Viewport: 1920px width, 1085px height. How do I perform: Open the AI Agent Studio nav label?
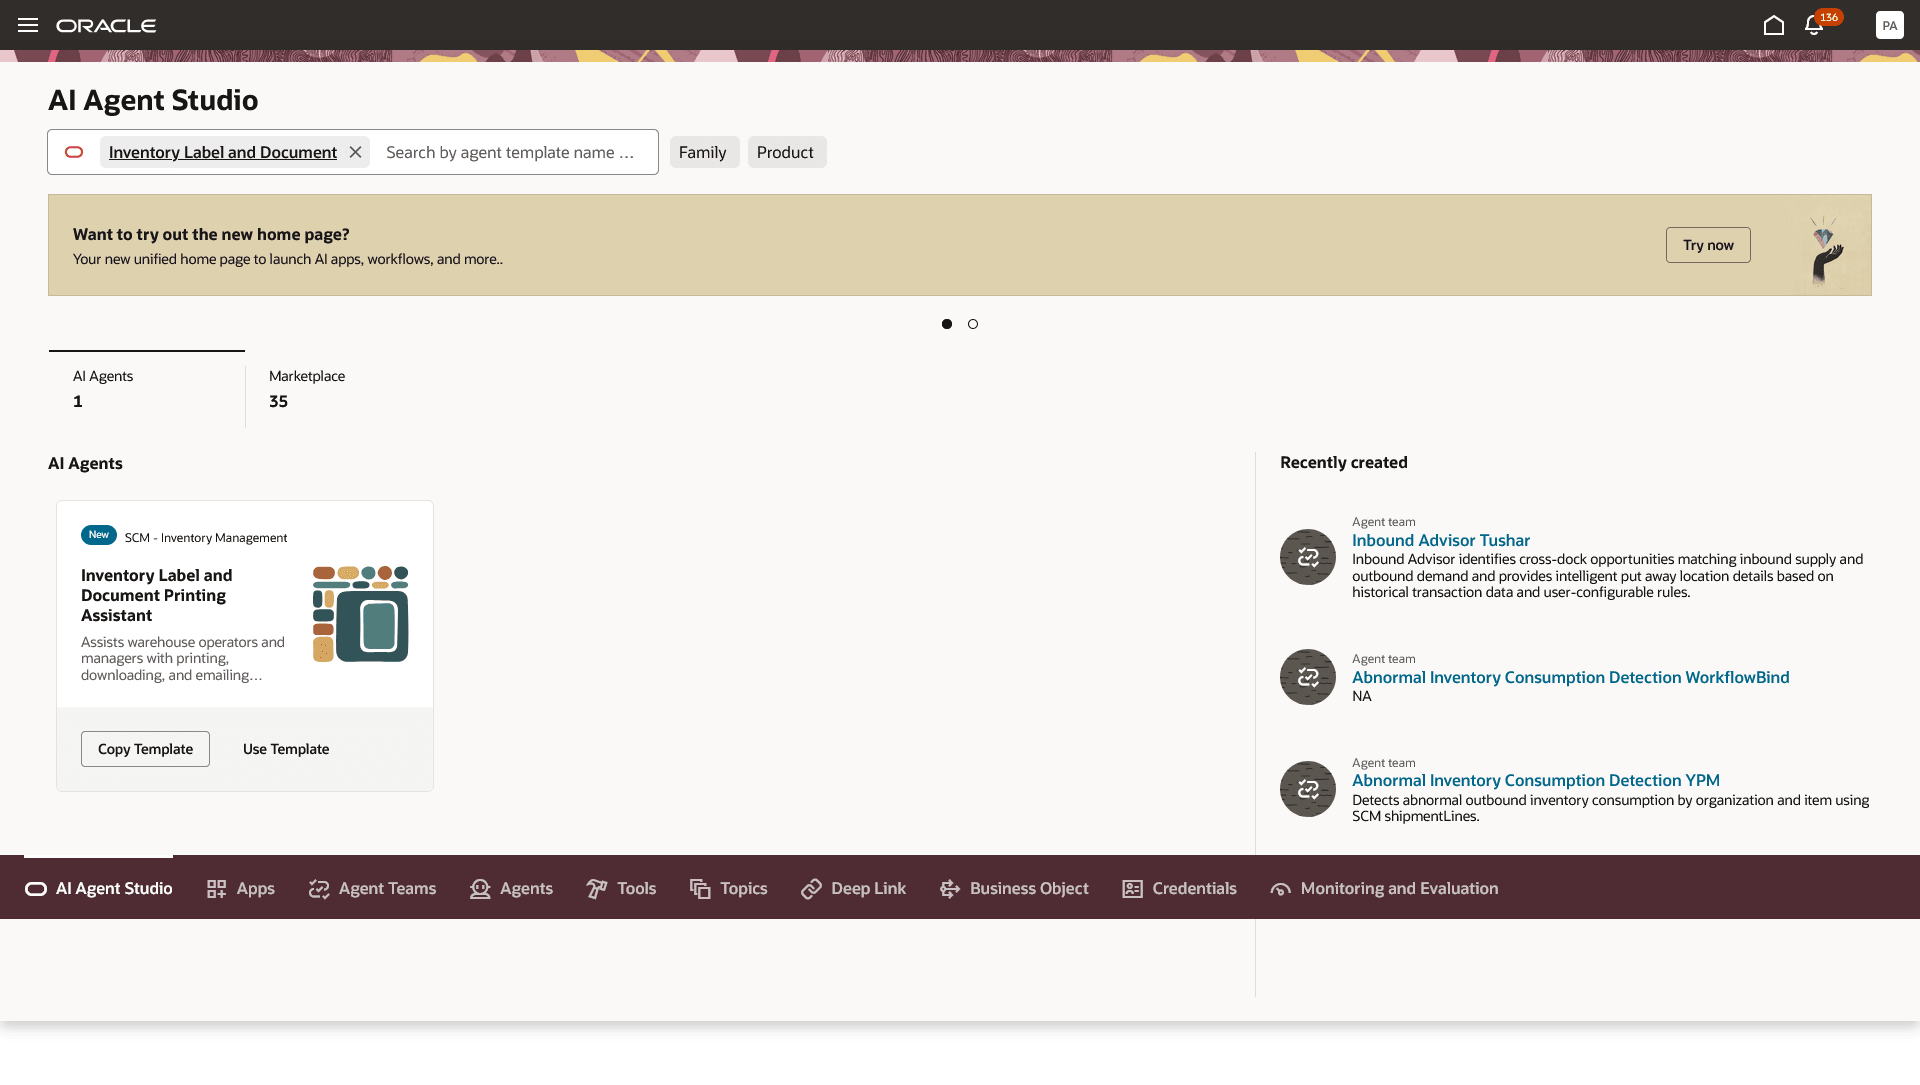114,889
